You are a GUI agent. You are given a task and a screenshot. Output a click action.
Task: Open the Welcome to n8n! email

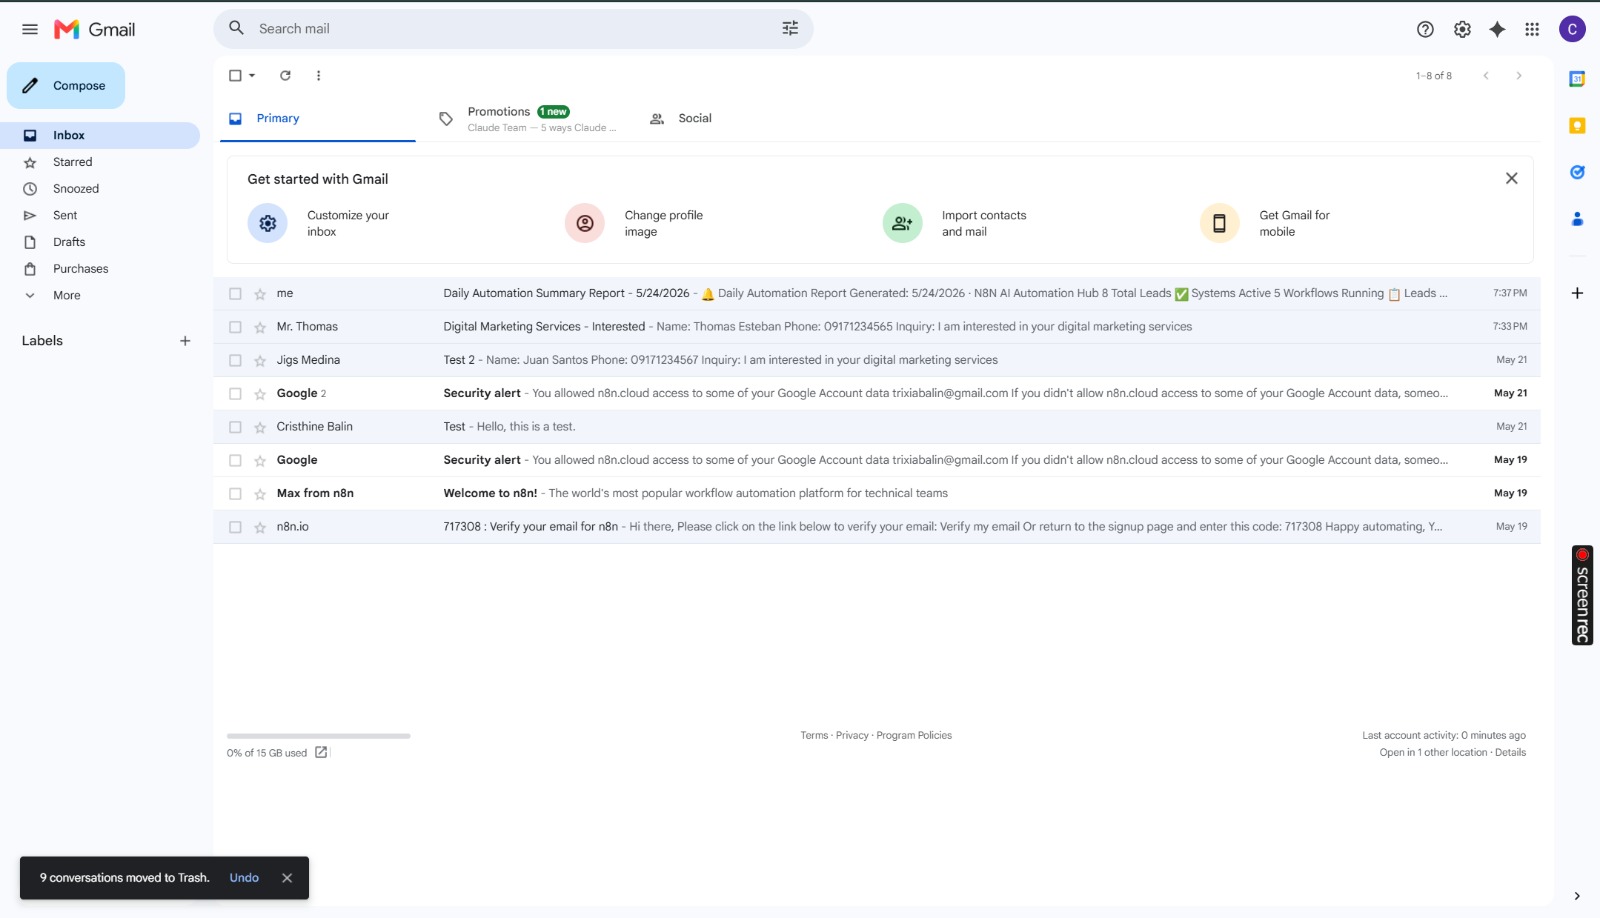tap(877, 494)
